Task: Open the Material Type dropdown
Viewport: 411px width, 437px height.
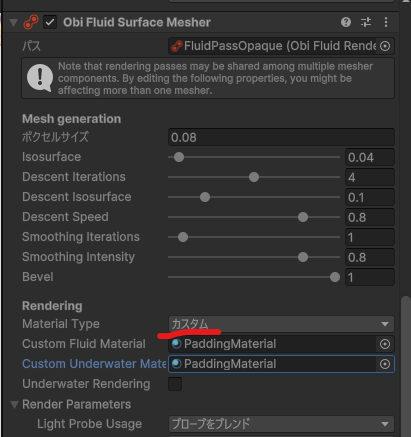Action: click(281, 324)
